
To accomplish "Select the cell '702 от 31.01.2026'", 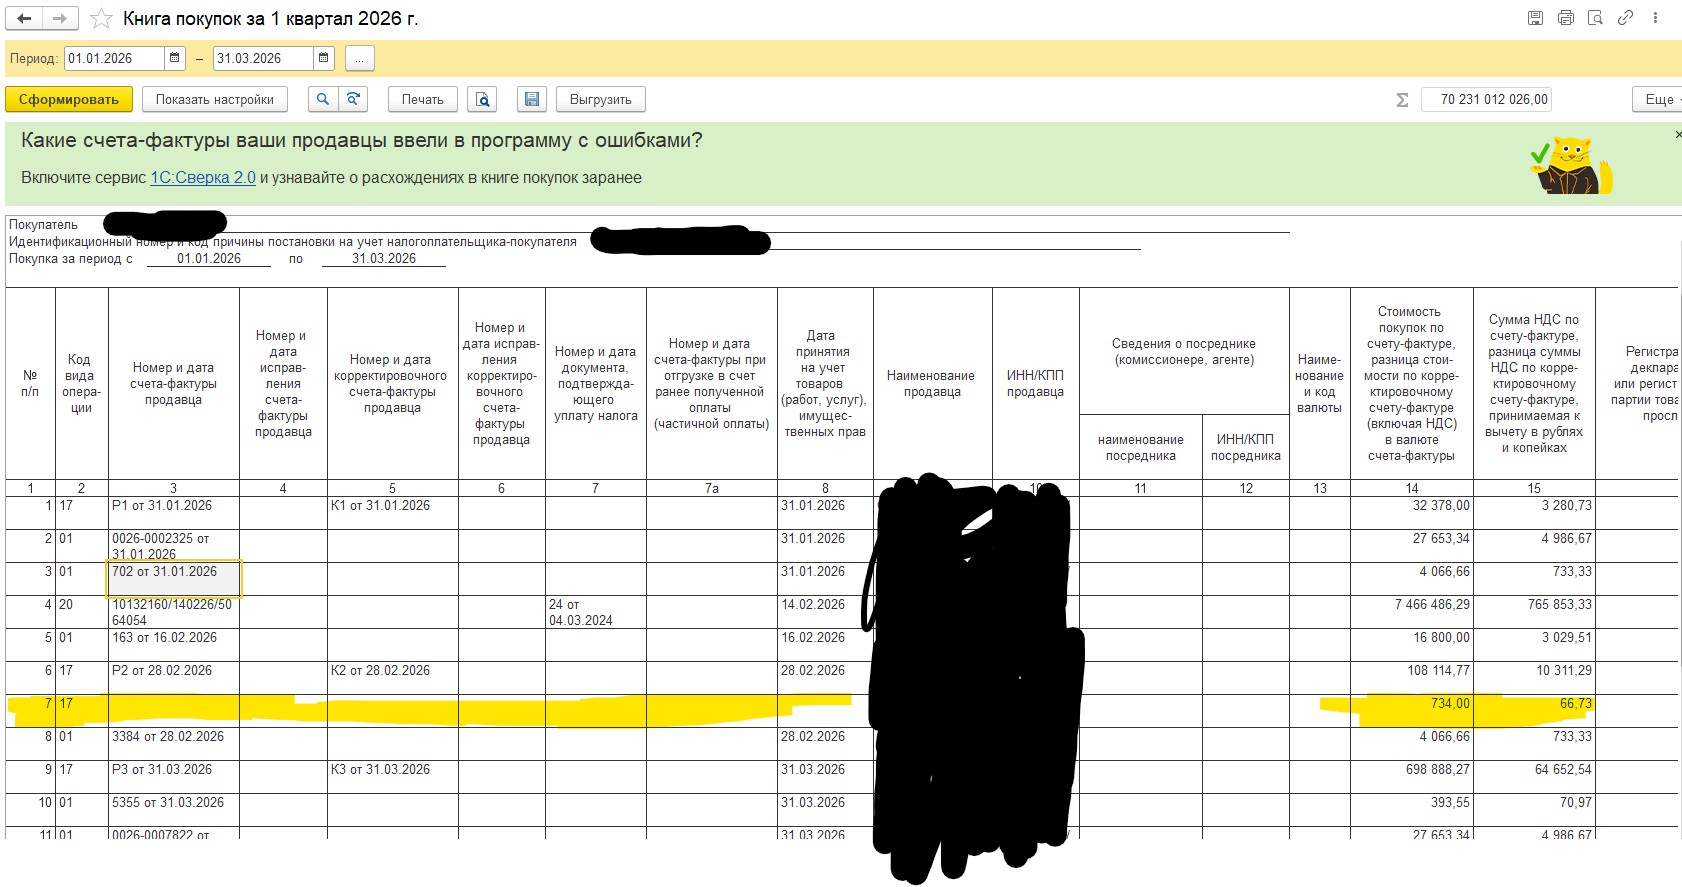I will point(173,578).
